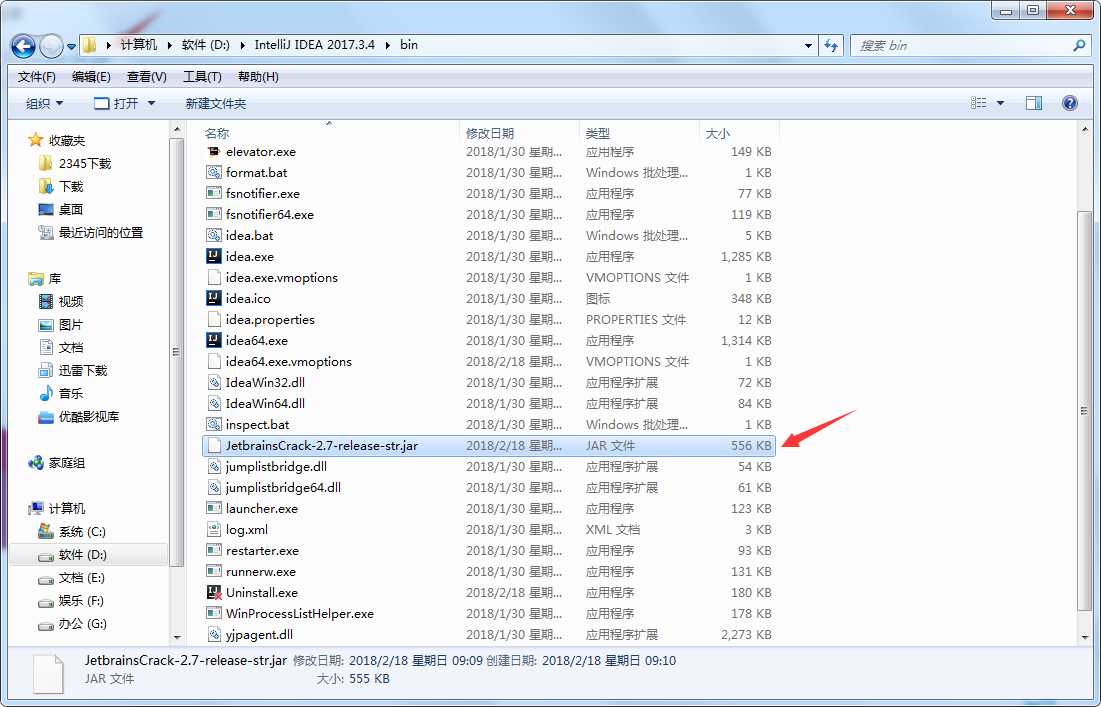Expand the address bar history dropdown
The height and width of the screenshot is (707, 1101).
[x=808, y=46]
